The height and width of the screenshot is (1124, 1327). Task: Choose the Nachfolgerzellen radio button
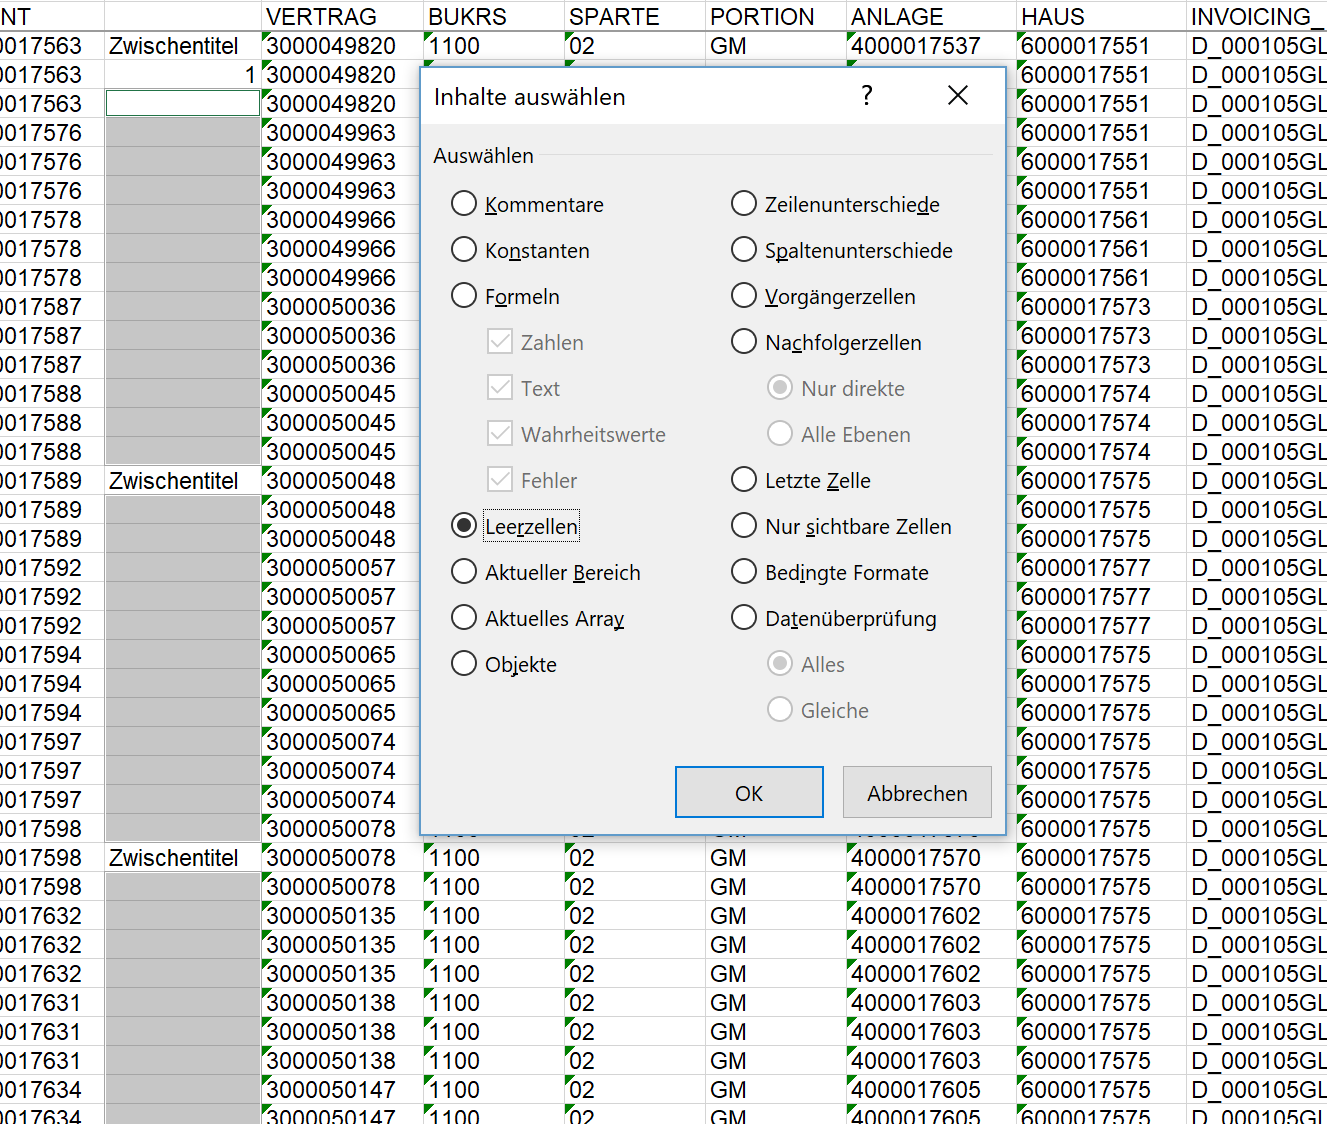744,342
